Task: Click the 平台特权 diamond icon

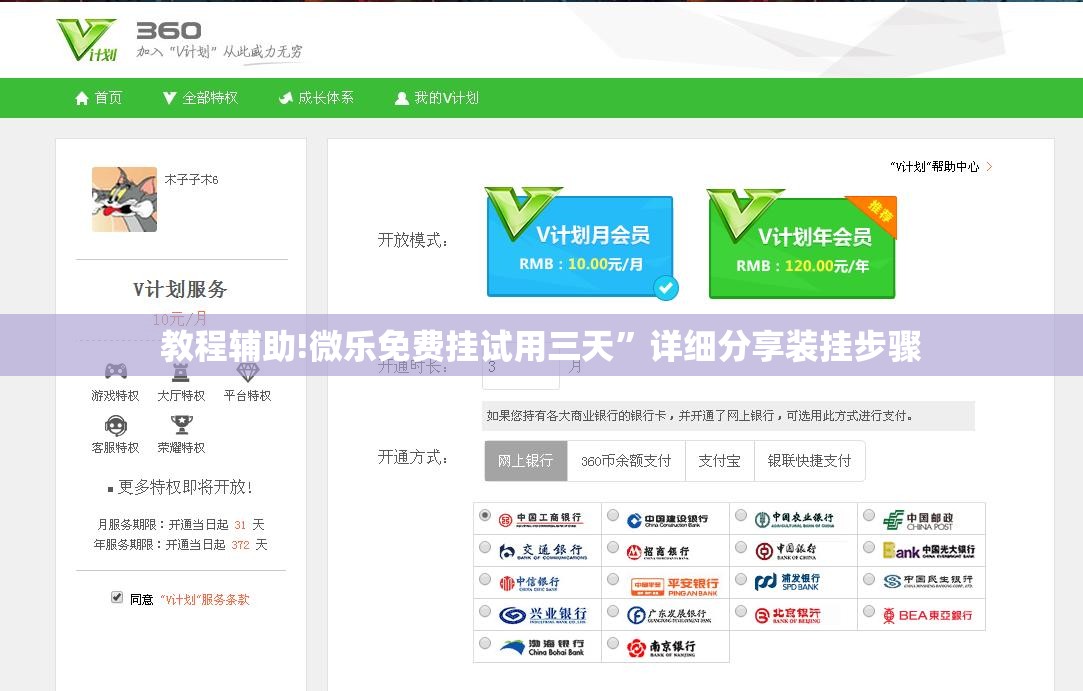Action: [247, 372]
